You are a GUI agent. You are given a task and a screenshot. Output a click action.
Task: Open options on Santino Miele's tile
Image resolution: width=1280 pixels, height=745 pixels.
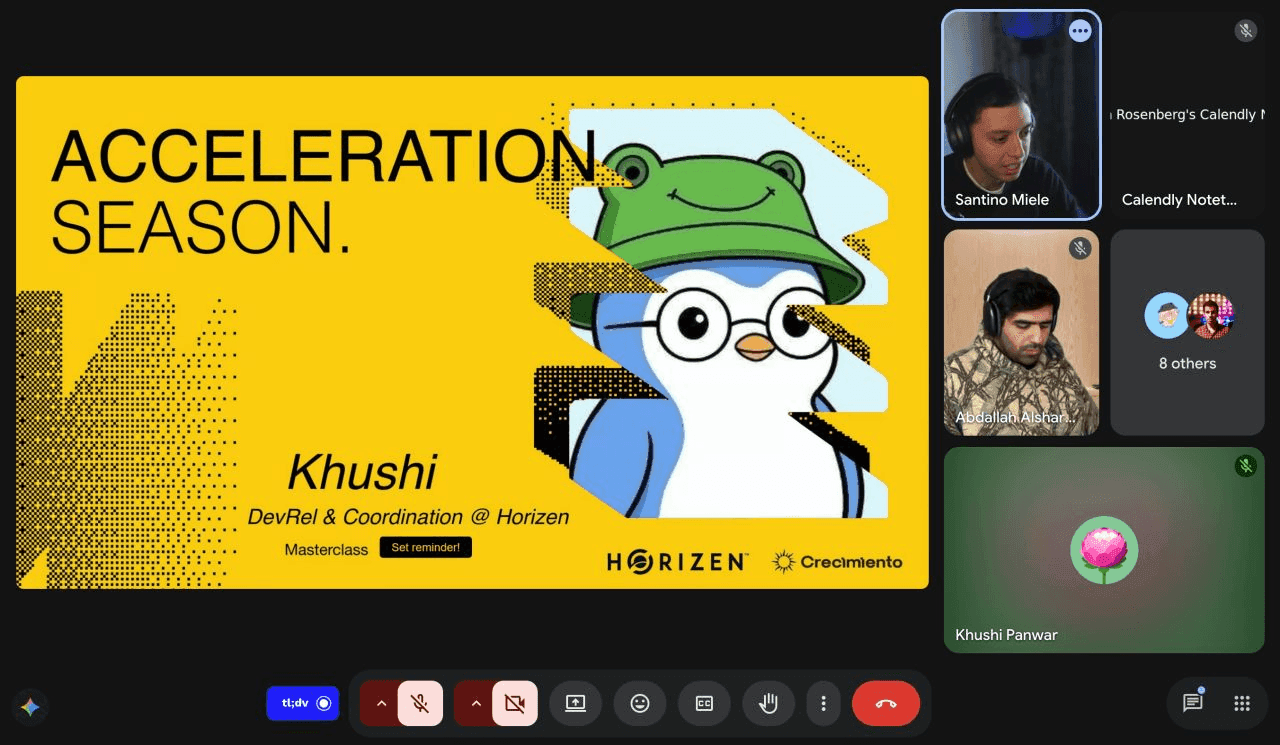(1079, 31)
